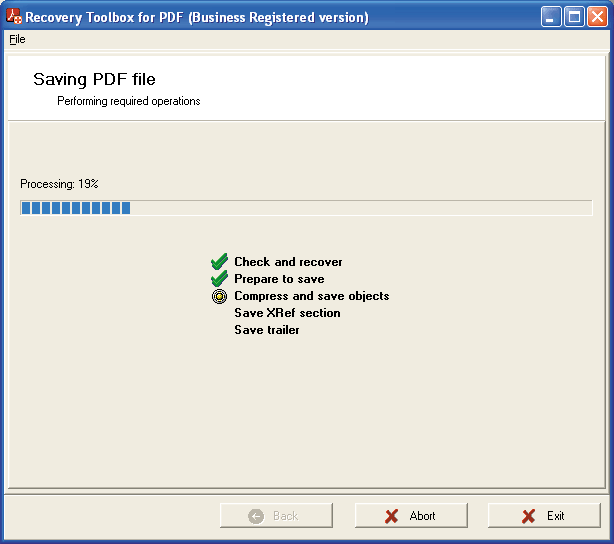Click the 'Prepare to save' step text
The width and height of the screenshot is (614, 544).
coord(279,279)
